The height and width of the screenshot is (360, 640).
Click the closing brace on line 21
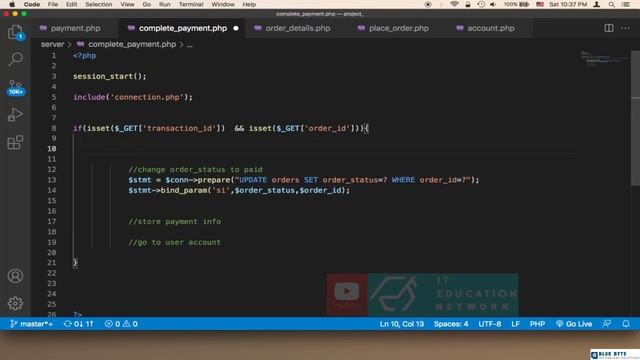(75, 263)
